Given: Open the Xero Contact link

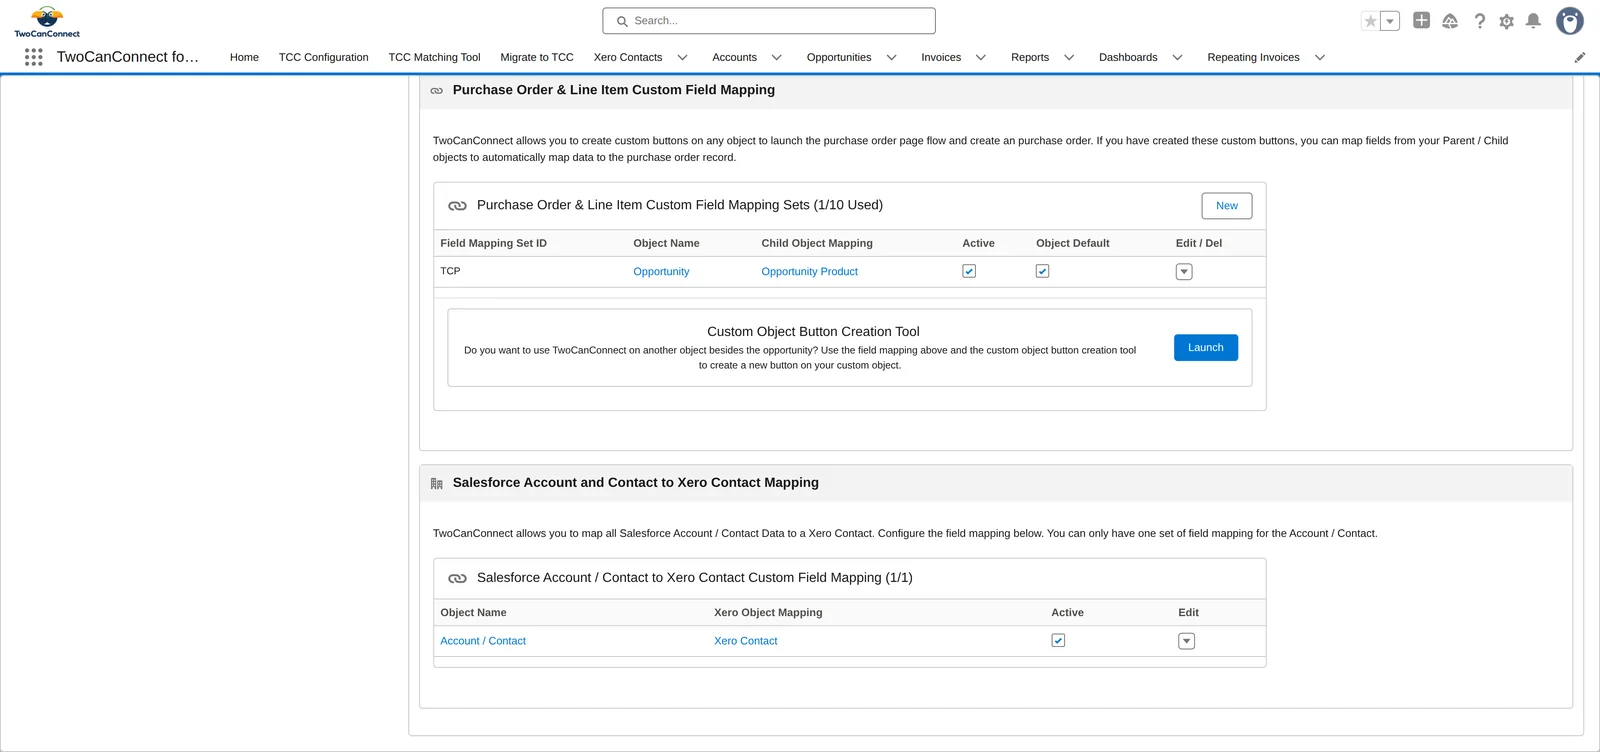Looking at the screenshot, I should 745,641.
